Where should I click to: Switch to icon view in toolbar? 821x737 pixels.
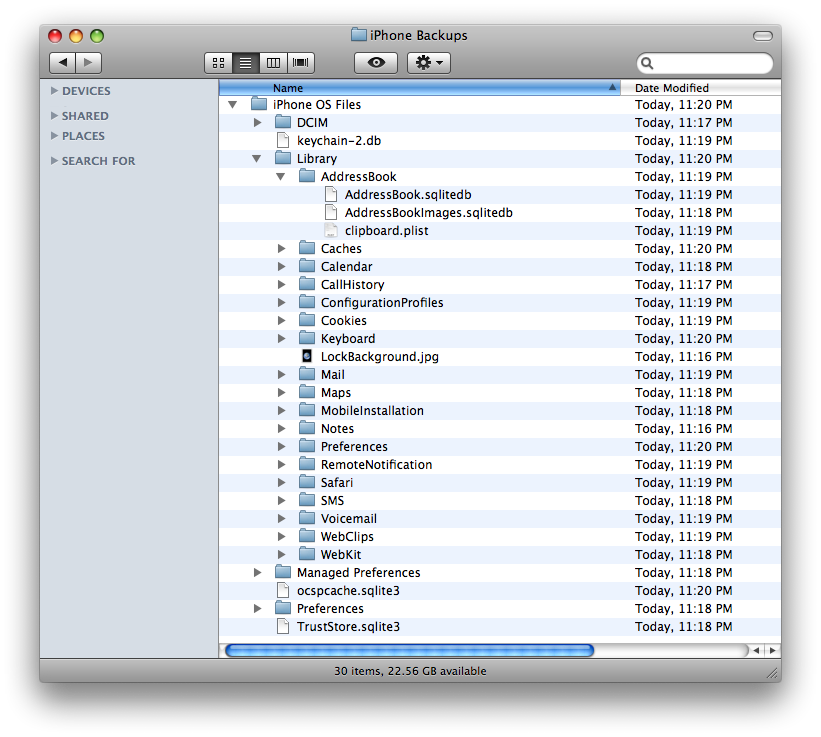coord(218,63)
